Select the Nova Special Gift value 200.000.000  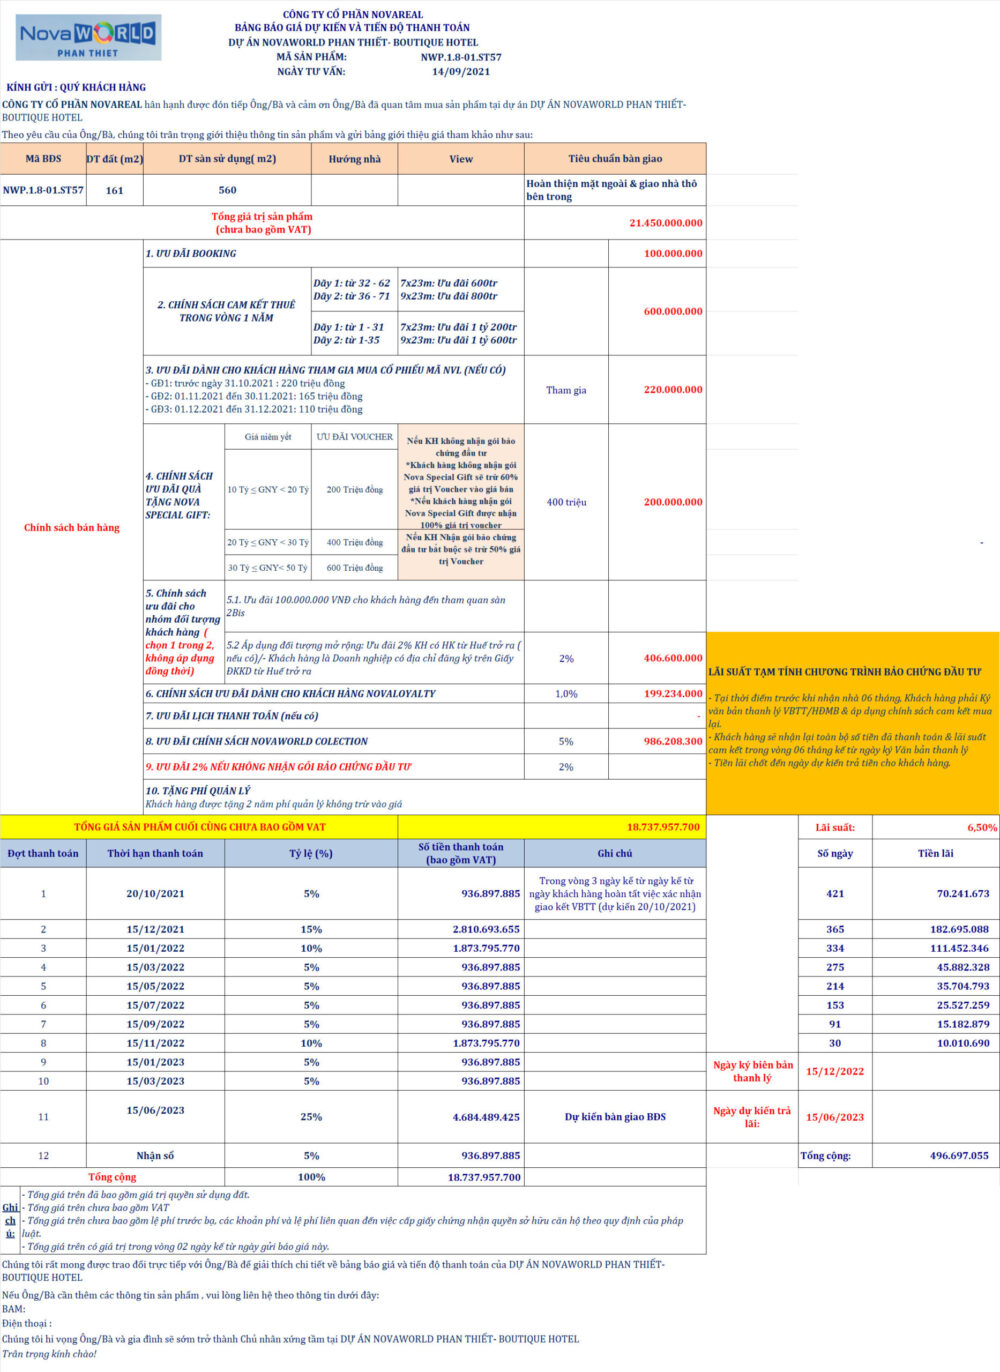point(673,502)
